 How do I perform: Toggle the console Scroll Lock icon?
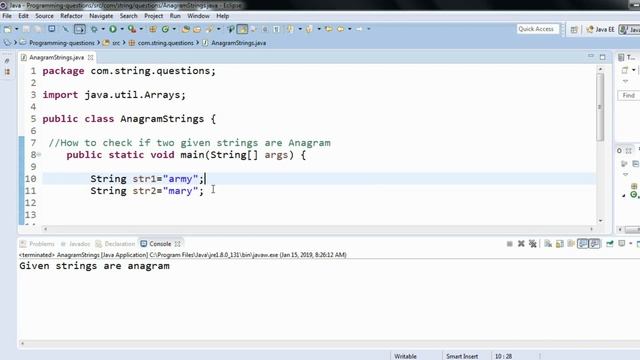click(x=560, y=244)
